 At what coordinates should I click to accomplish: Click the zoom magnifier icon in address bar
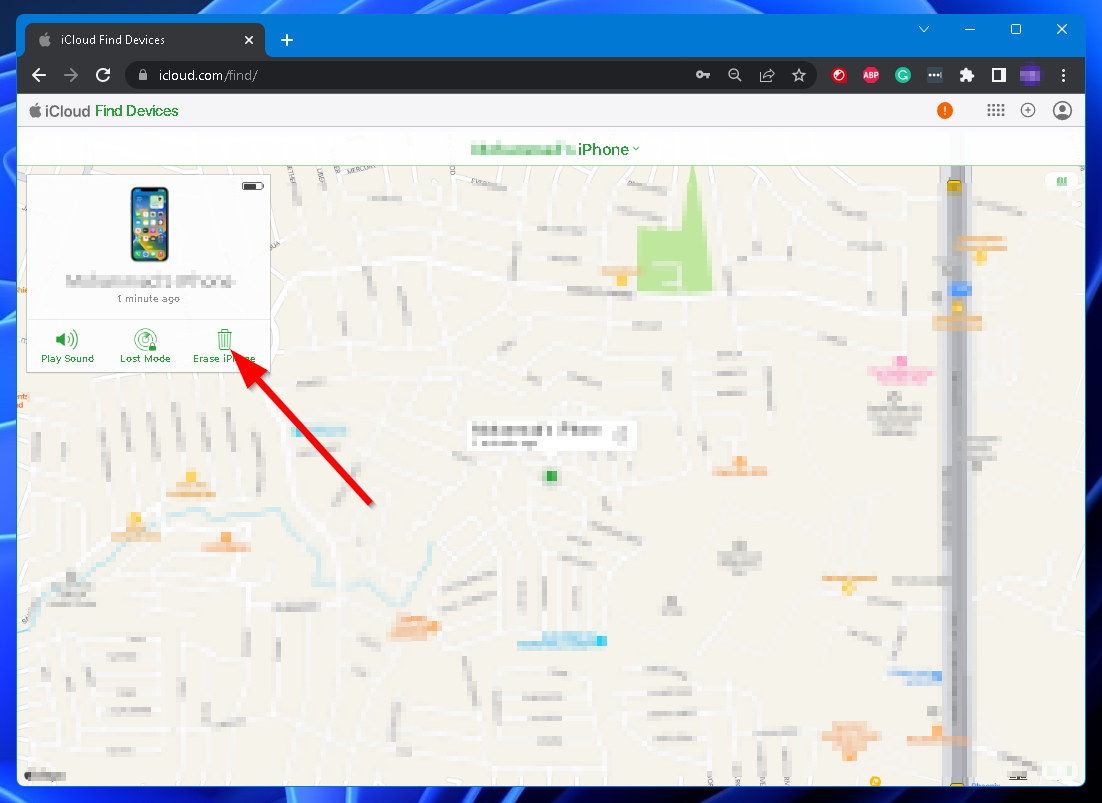734,75
